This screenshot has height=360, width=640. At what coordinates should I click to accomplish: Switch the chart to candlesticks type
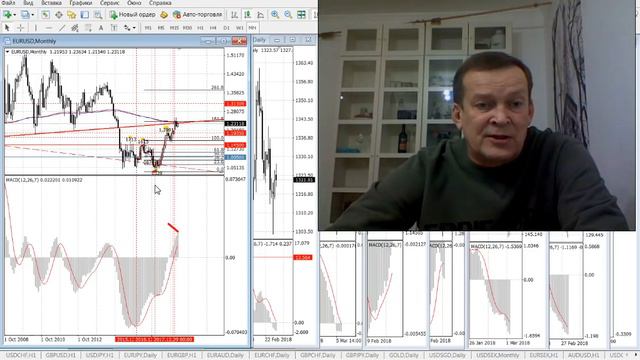pos(247,15)
